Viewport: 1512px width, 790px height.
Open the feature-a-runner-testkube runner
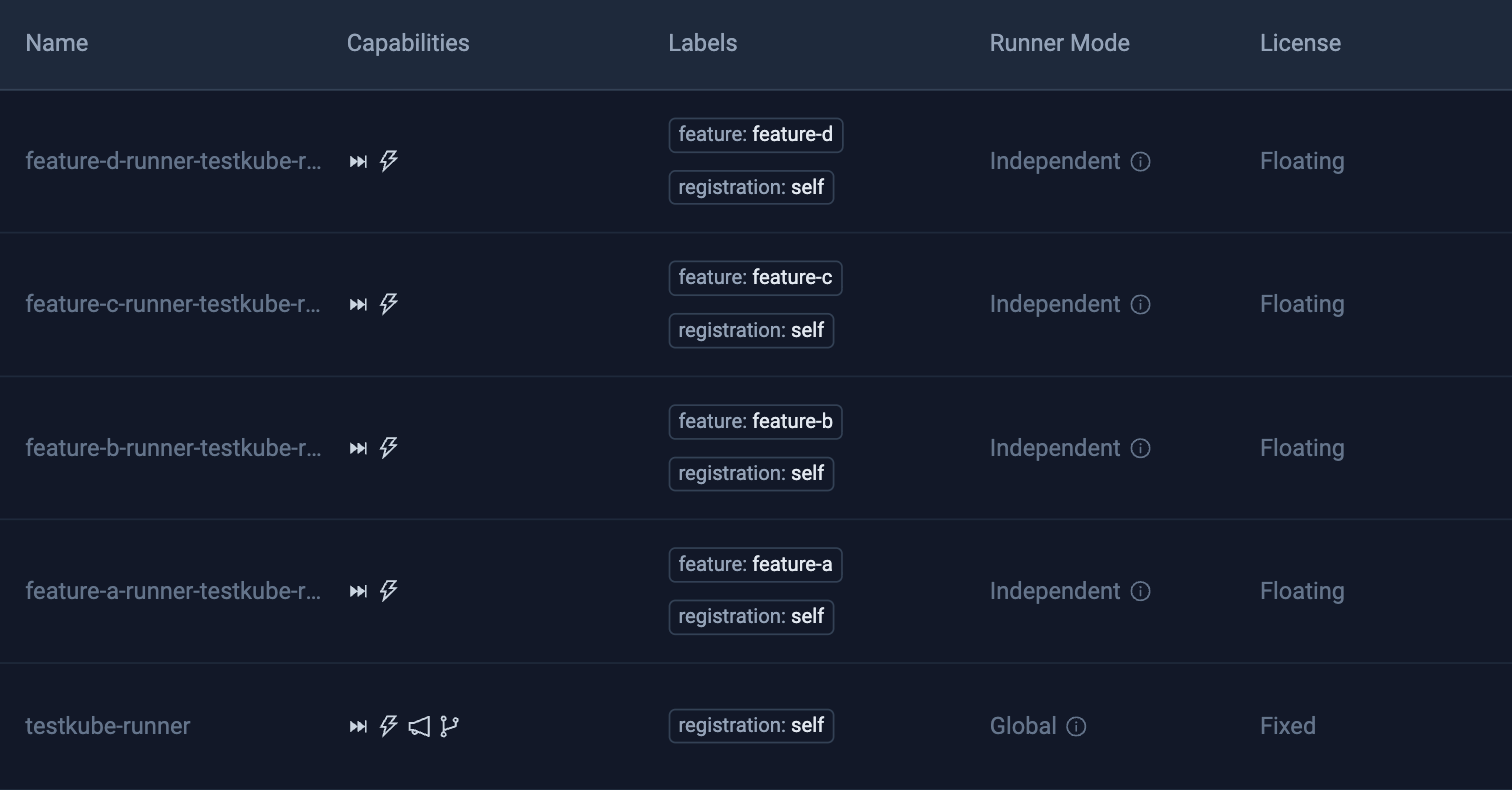(173, 591)
